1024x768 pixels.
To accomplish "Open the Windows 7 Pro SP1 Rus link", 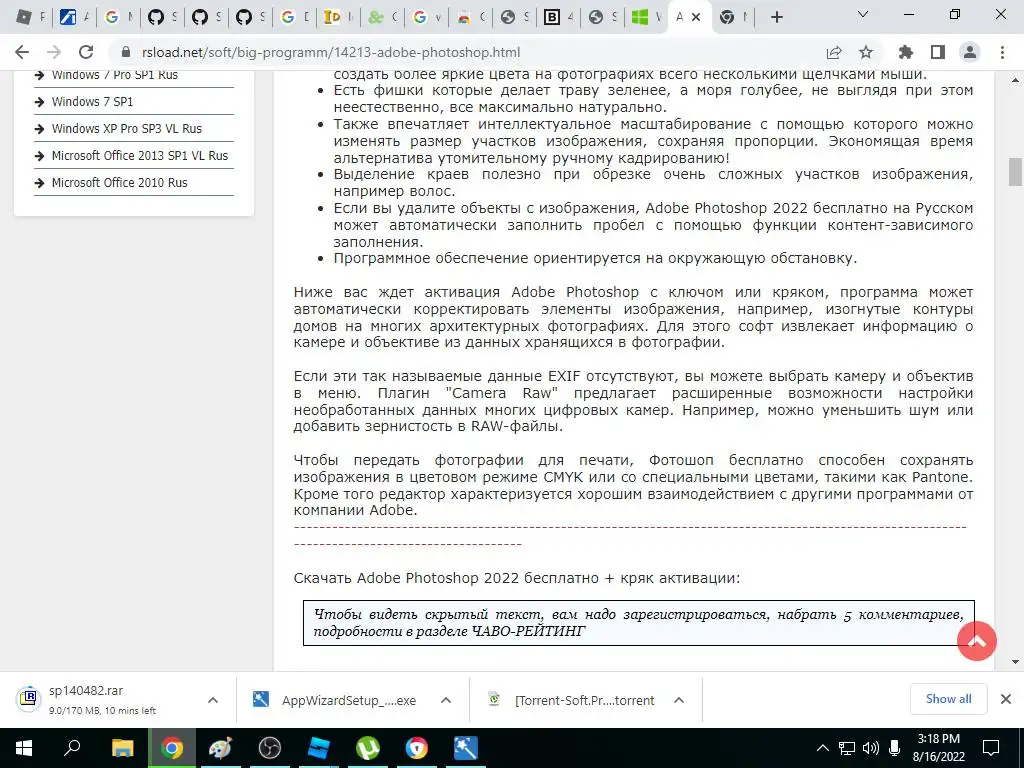I will click(115, 75).
